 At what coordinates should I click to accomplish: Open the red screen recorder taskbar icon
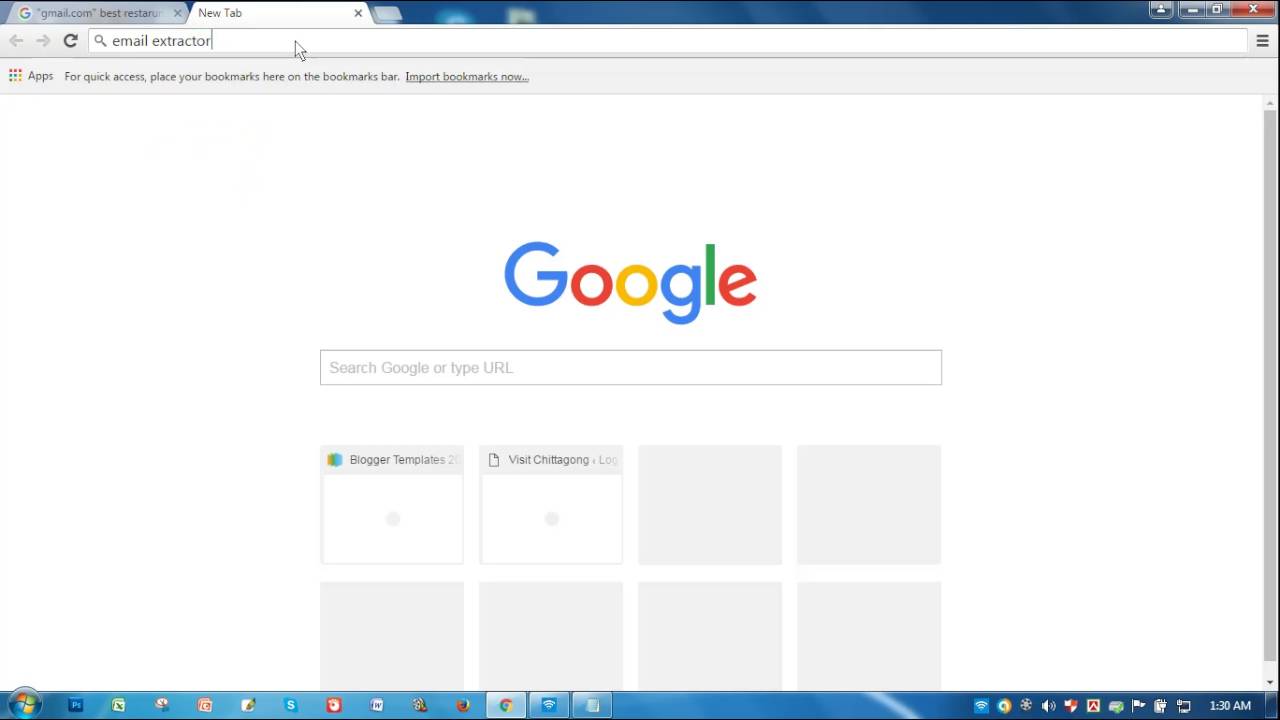[x=334, y=705]
